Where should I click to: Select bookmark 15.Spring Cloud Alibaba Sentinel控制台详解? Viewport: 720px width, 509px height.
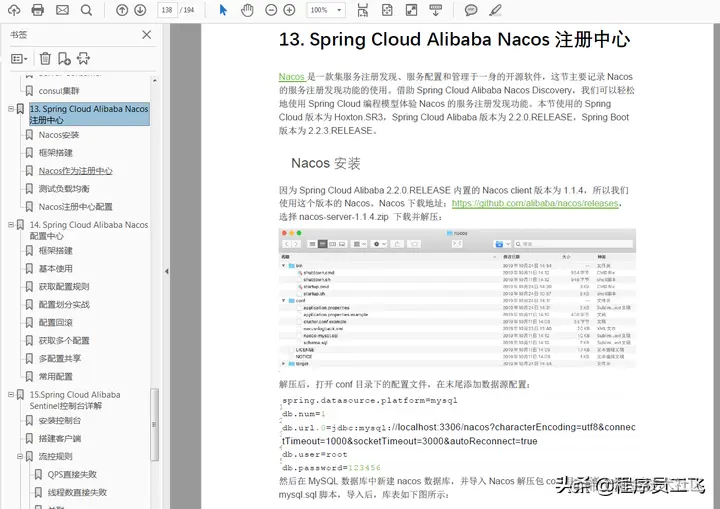point(75,400)
